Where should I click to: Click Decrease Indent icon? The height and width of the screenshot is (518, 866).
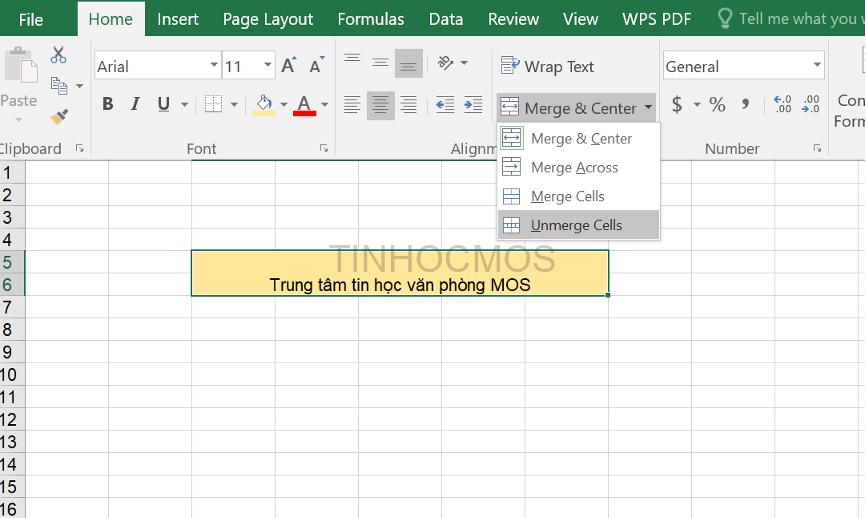click(x=445, y=104)
